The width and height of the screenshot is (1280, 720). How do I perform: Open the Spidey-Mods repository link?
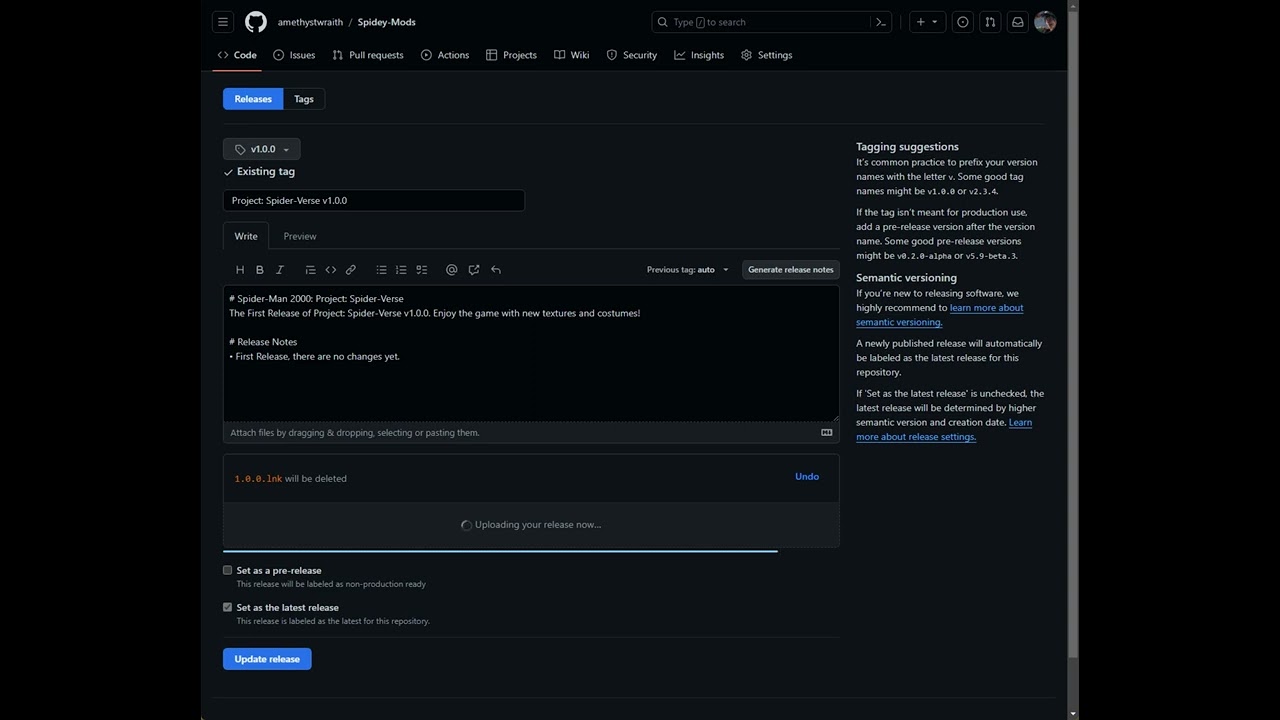(386, 22)
